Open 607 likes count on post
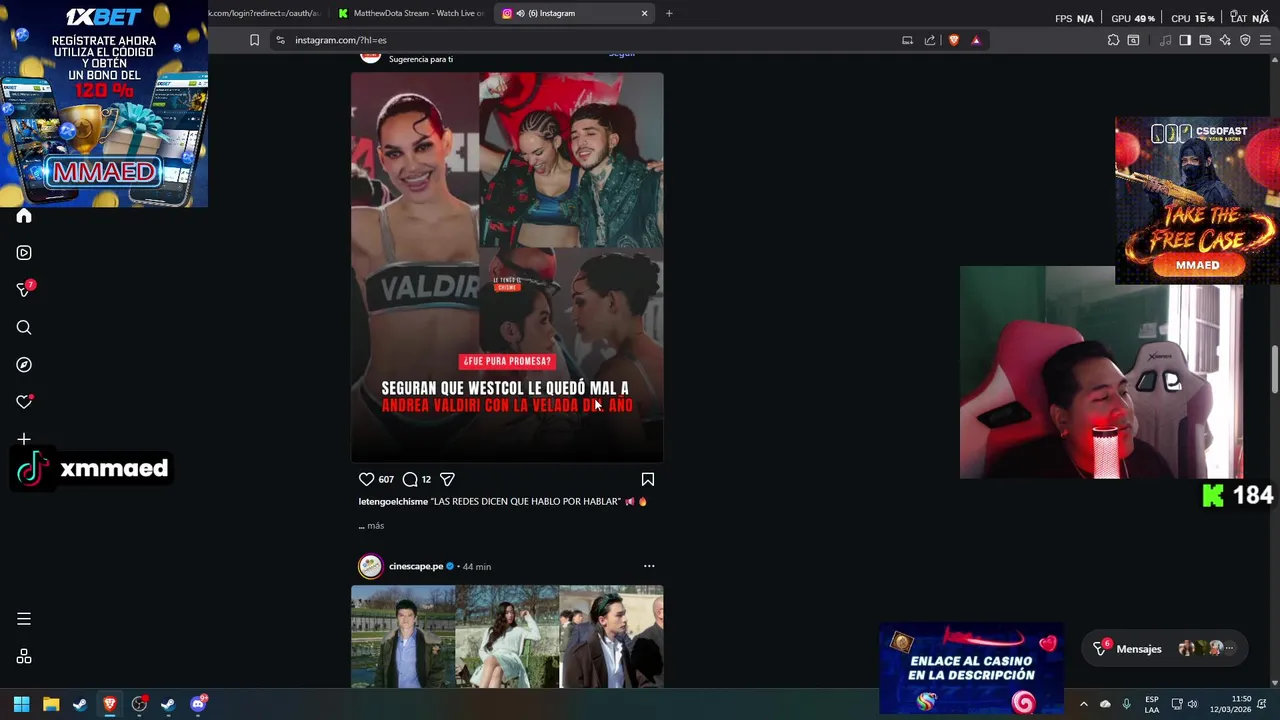This screenshot has height=720, width=1280. tap(386, 480)
